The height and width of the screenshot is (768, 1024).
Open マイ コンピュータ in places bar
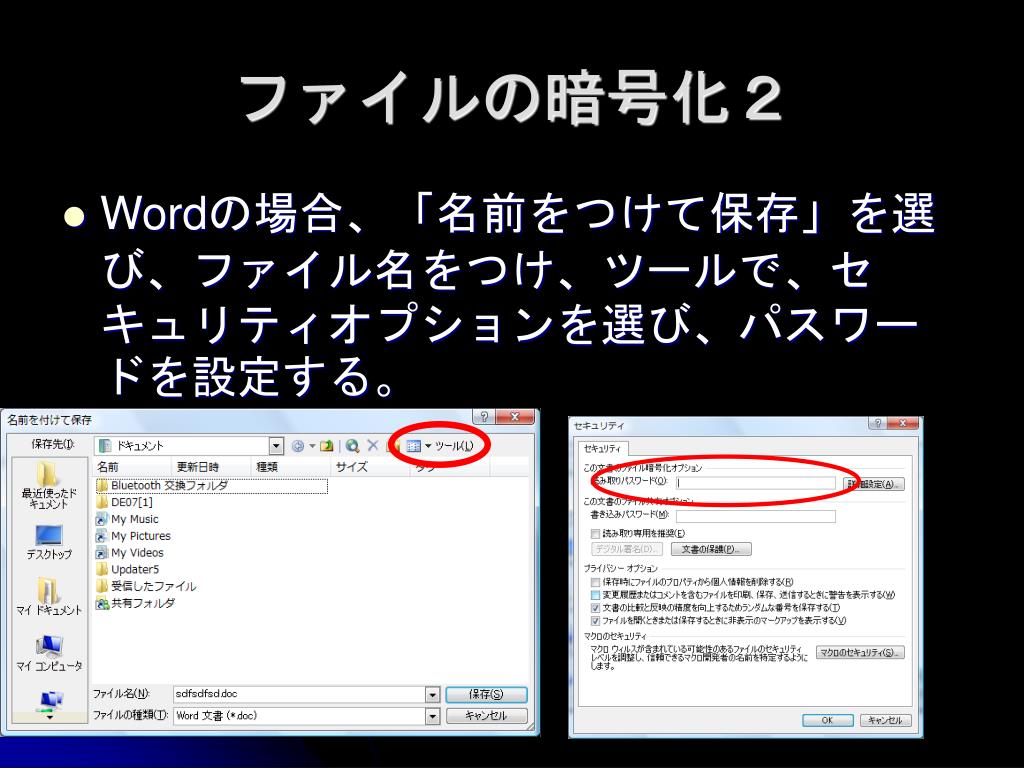[49, 653]
